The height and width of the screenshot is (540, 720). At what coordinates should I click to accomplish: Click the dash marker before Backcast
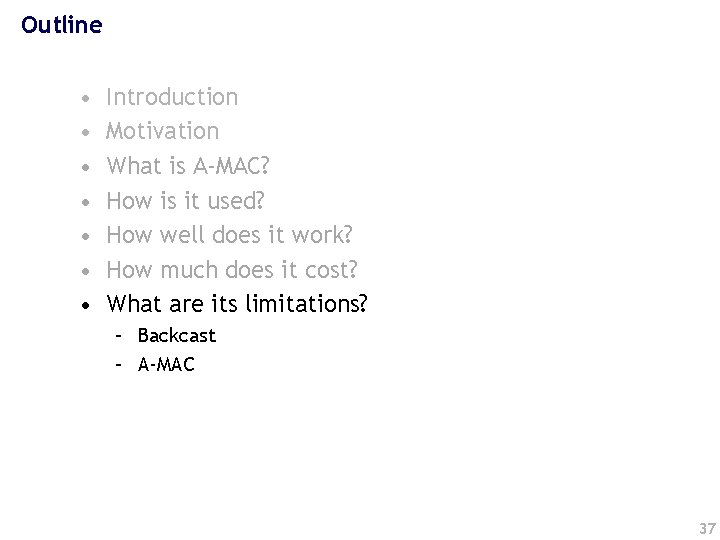click(118, 337)
